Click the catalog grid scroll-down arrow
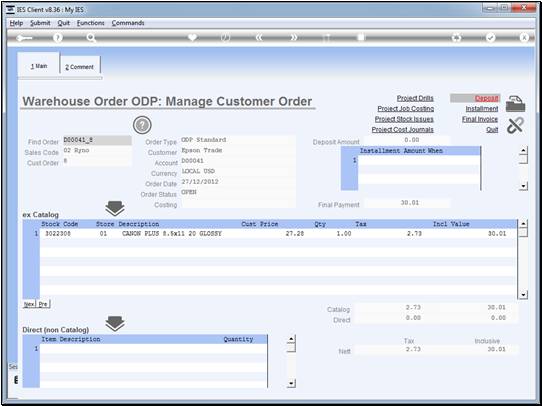Viewport: 542px width, 406px height. (x=524, y=295)
